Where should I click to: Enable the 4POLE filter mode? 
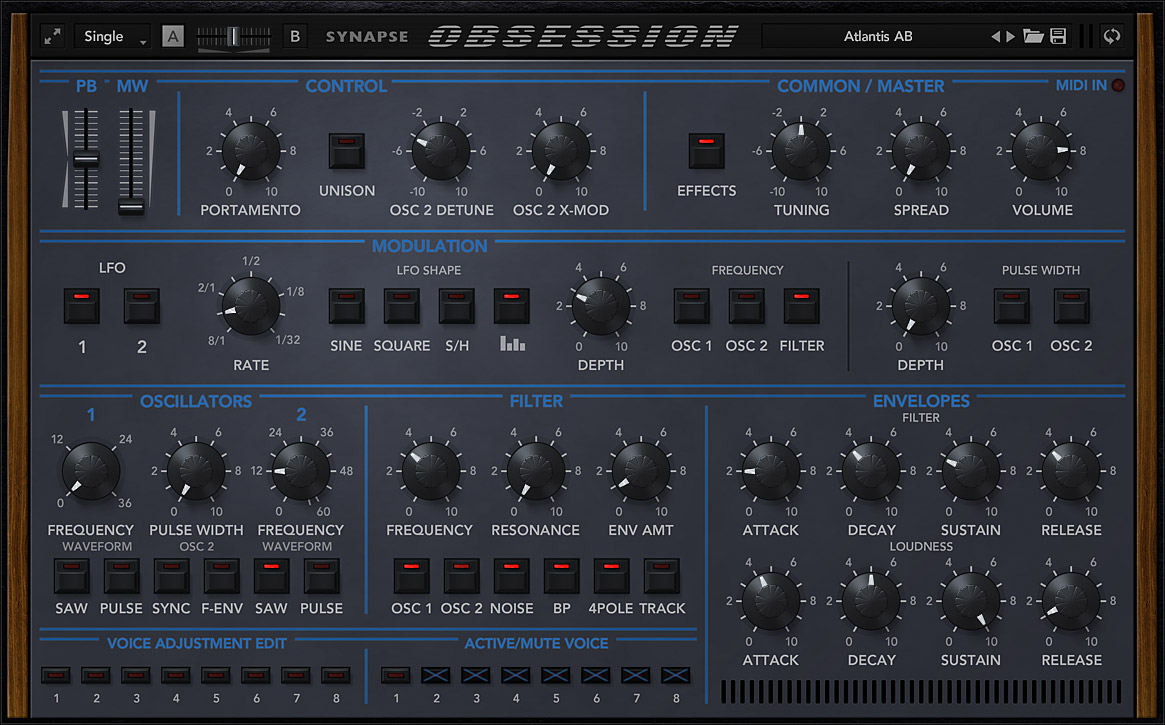(x=611, y=573)
